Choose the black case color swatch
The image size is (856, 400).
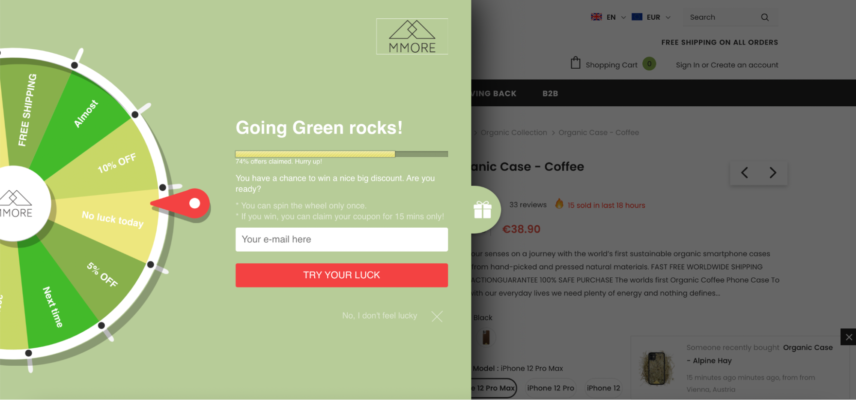click(x=485, y=337)
